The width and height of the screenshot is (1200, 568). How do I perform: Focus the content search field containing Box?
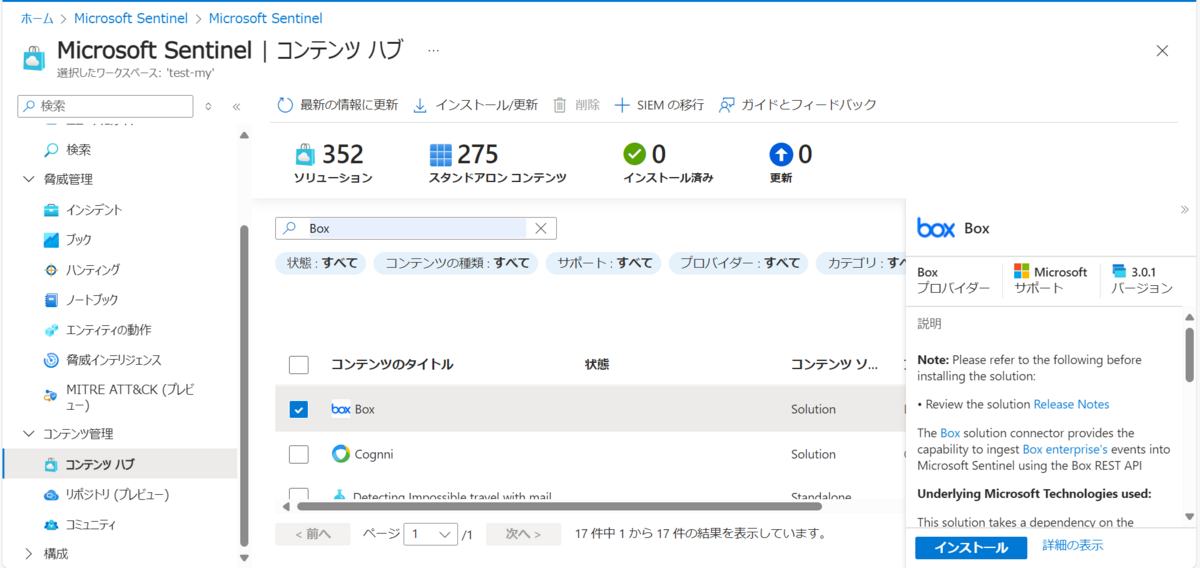click(x=416, y=228)
